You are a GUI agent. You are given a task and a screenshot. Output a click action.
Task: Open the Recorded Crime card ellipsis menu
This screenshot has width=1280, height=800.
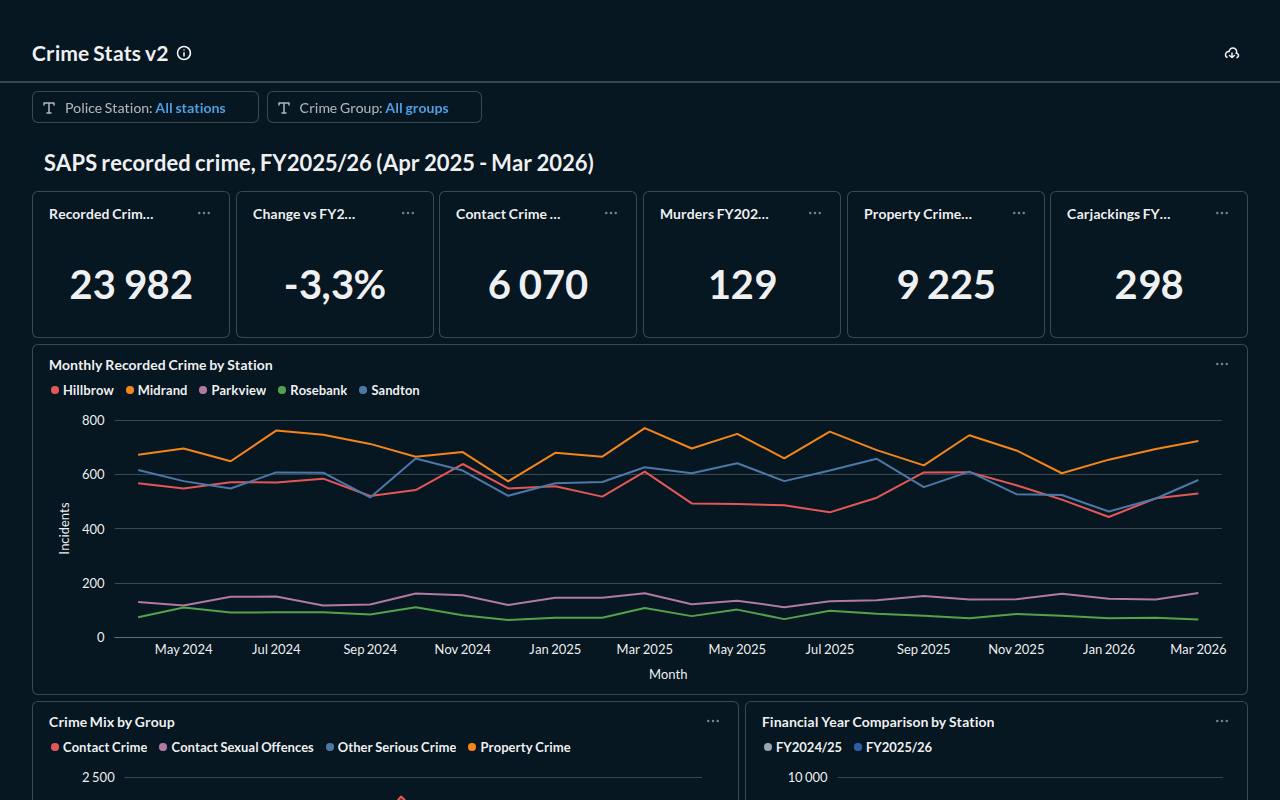(x=204, y=213)
